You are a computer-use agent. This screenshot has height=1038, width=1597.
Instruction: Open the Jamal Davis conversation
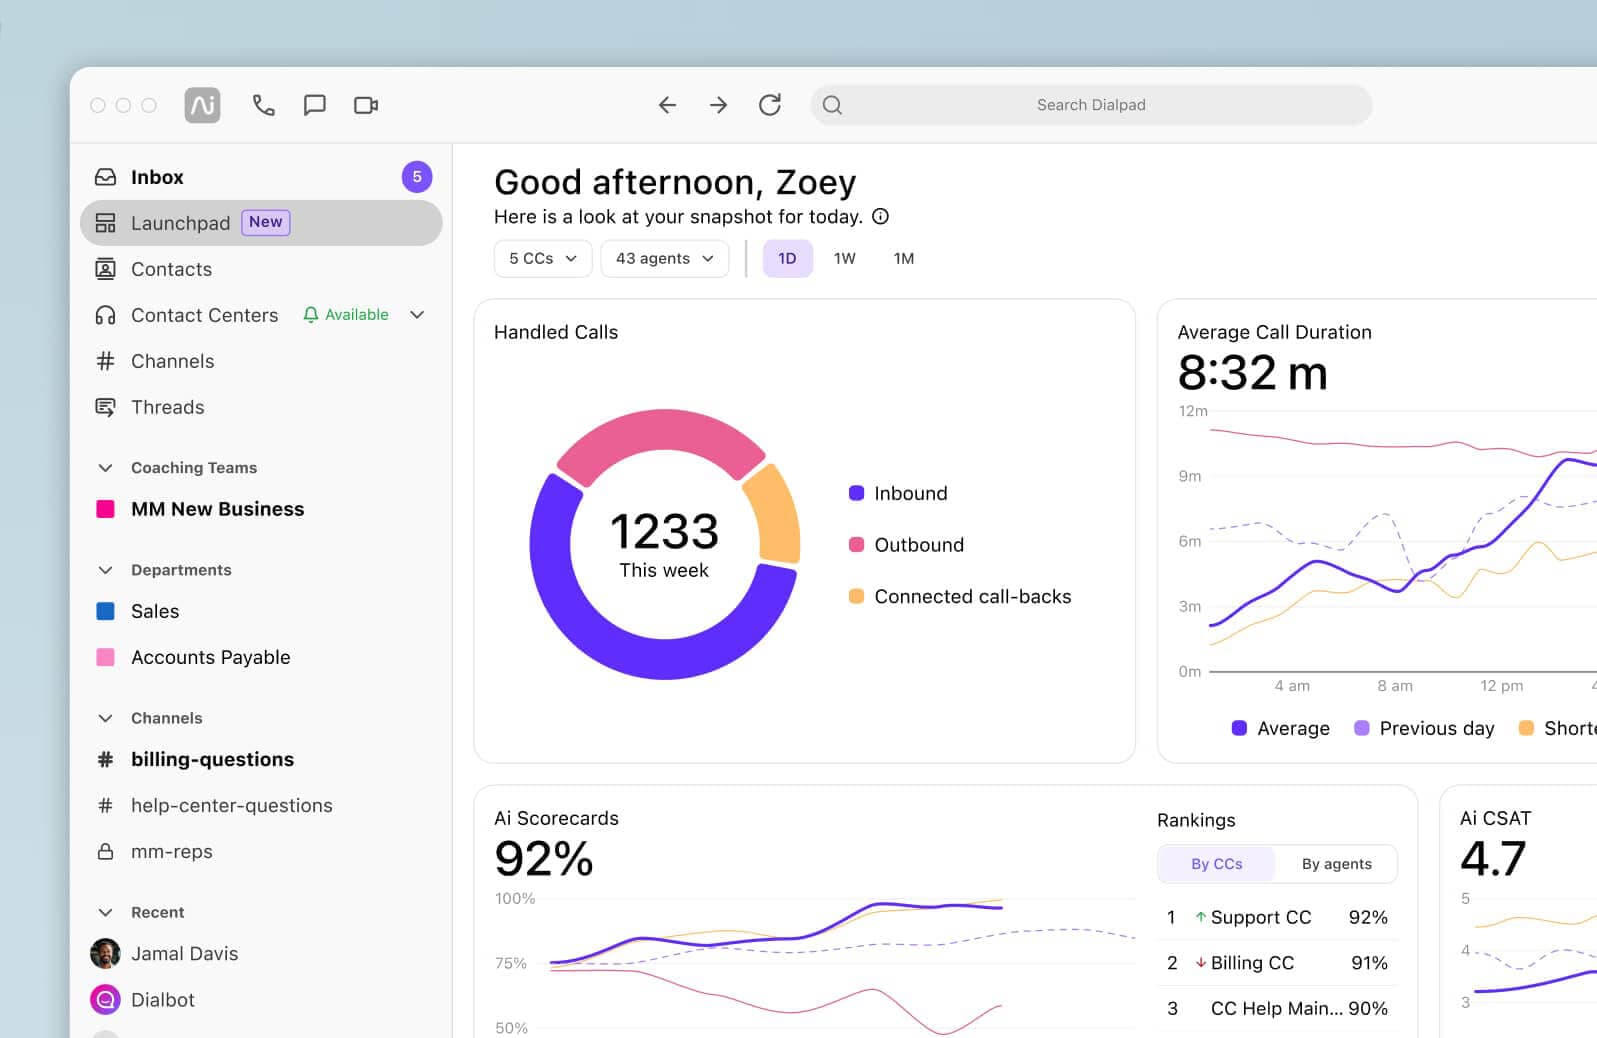click(x=184, y=954)
